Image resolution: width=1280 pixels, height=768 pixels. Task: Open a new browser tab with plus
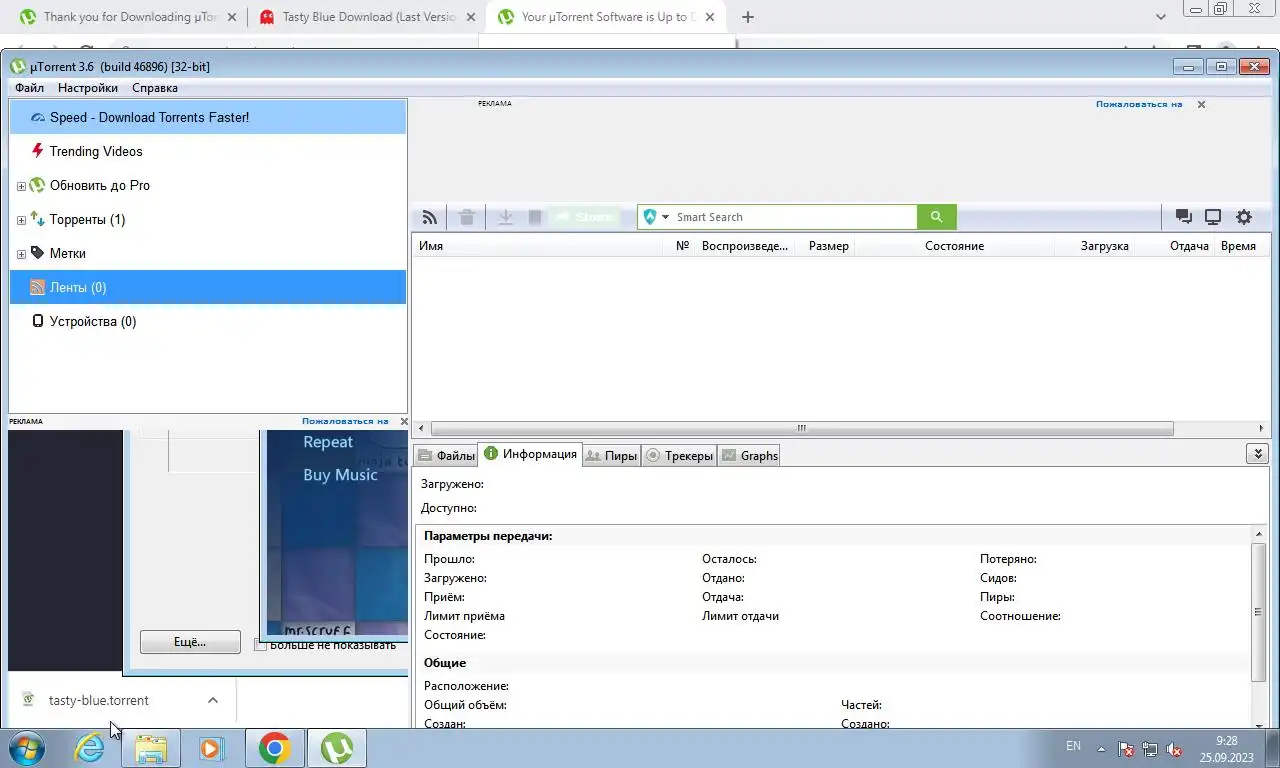pos(747,17)
